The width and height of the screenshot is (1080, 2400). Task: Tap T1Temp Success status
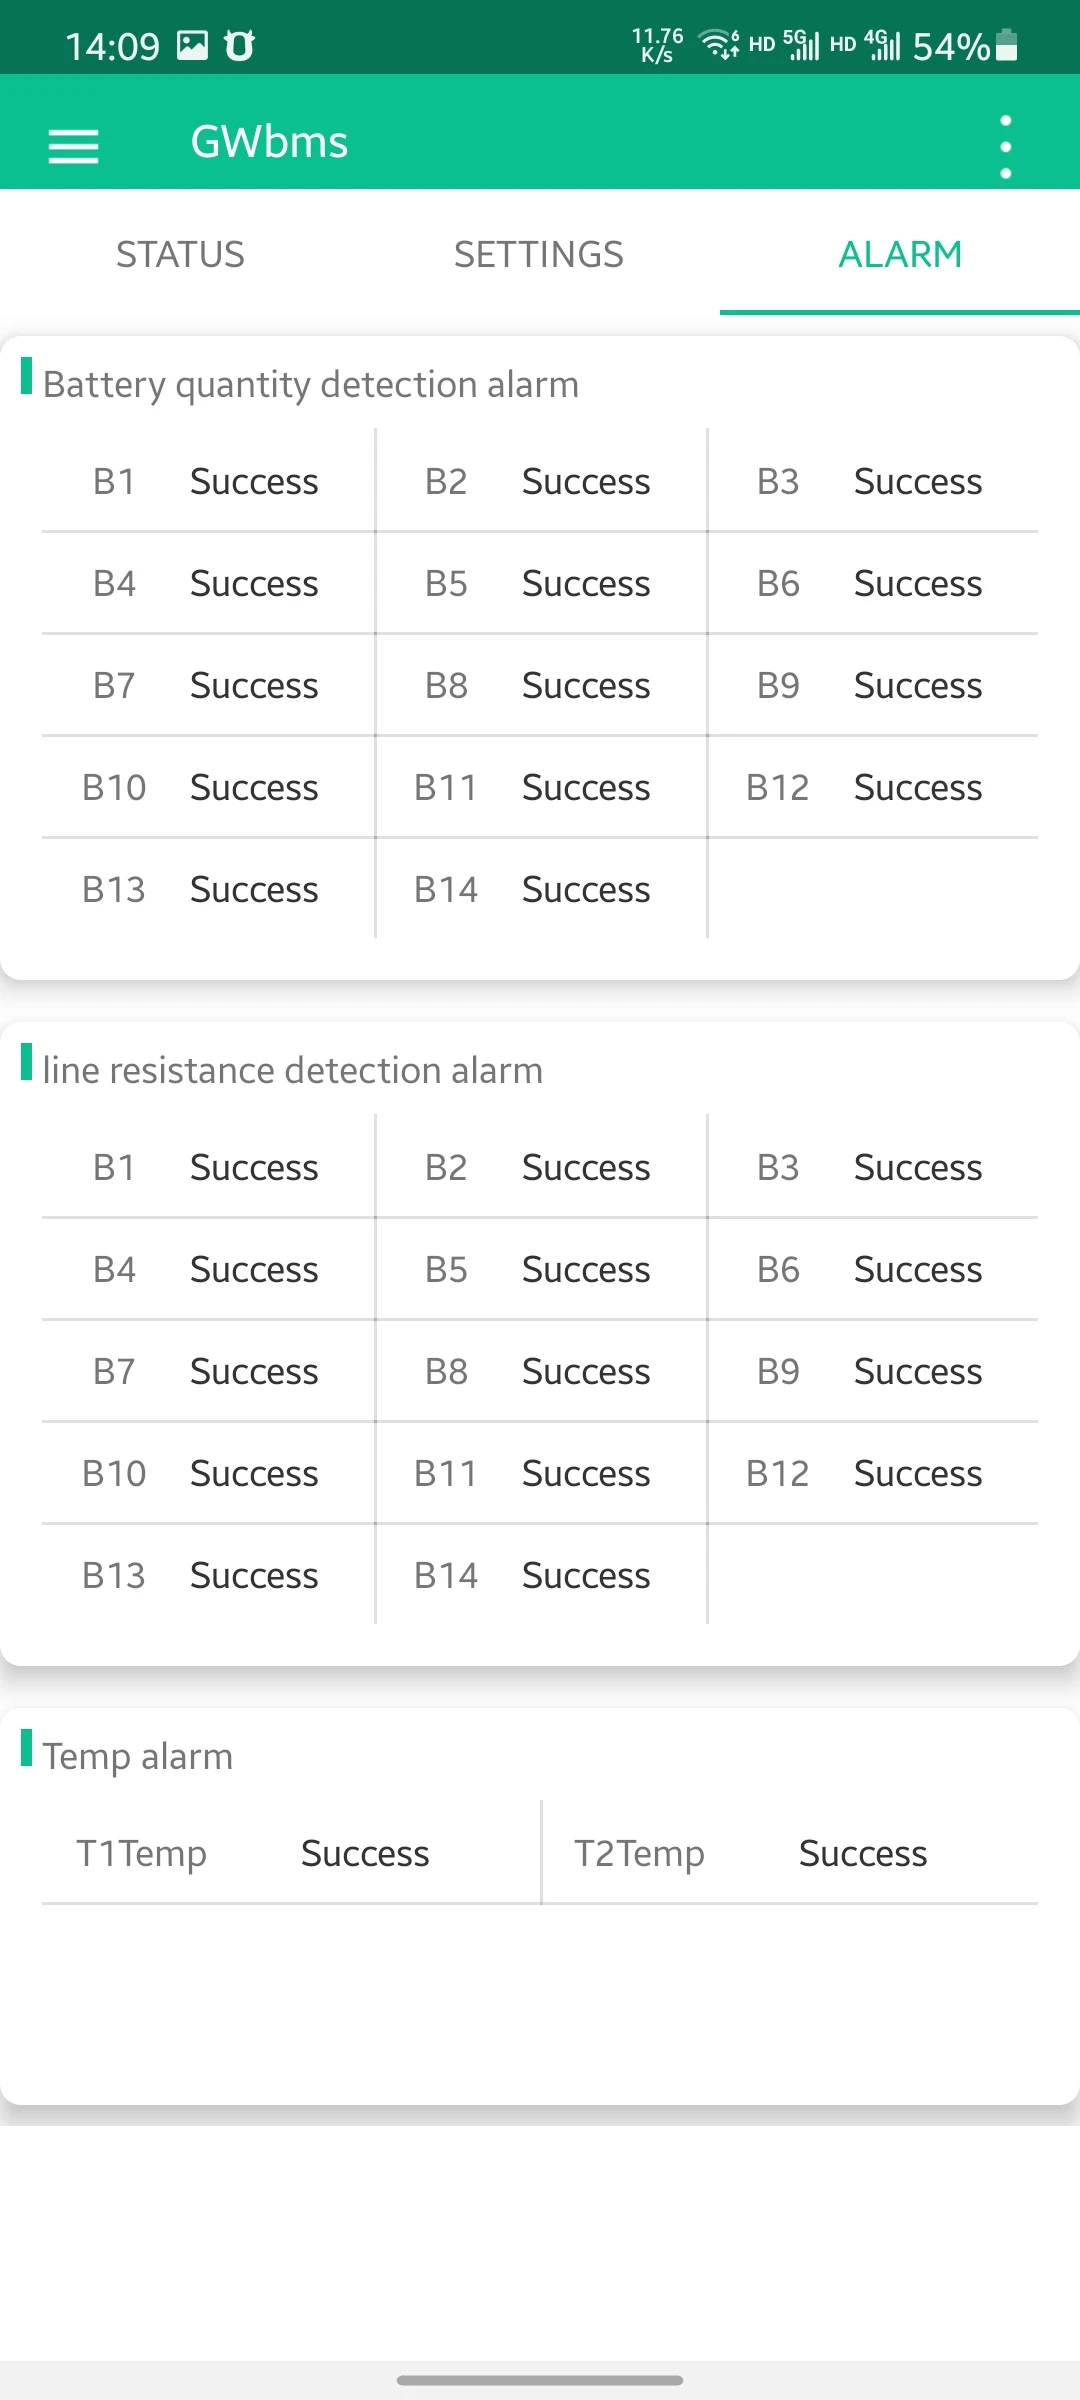[x=365, y=1853]
